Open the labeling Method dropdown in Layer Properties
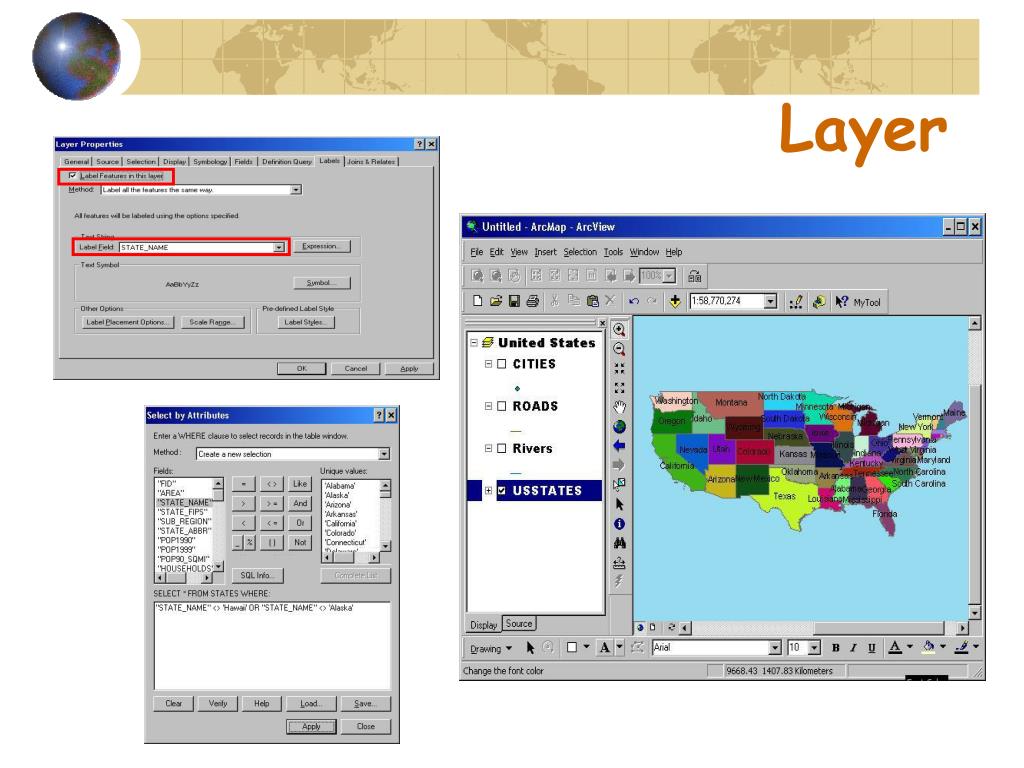 296,189
